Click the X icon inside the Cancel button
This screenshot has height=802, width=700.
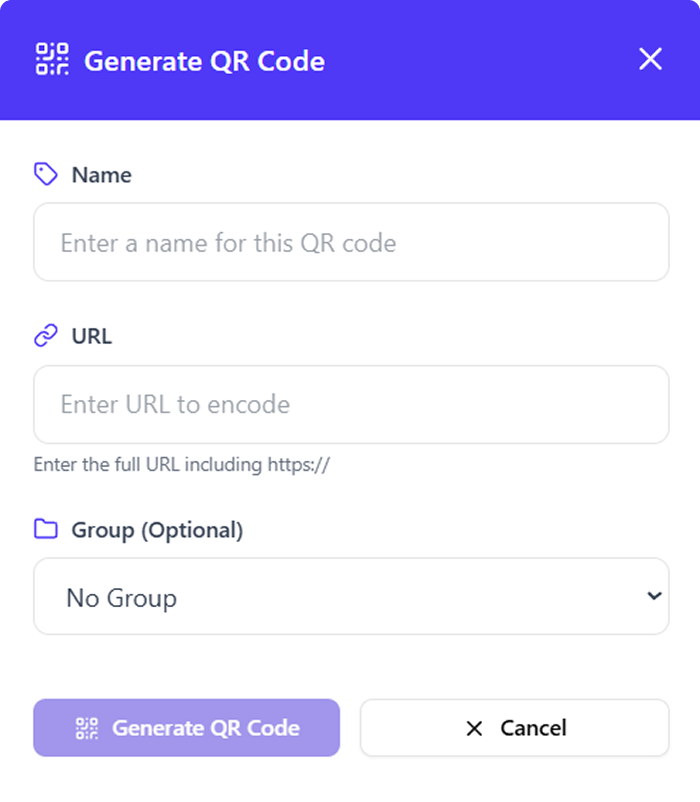tap(475, 728)
